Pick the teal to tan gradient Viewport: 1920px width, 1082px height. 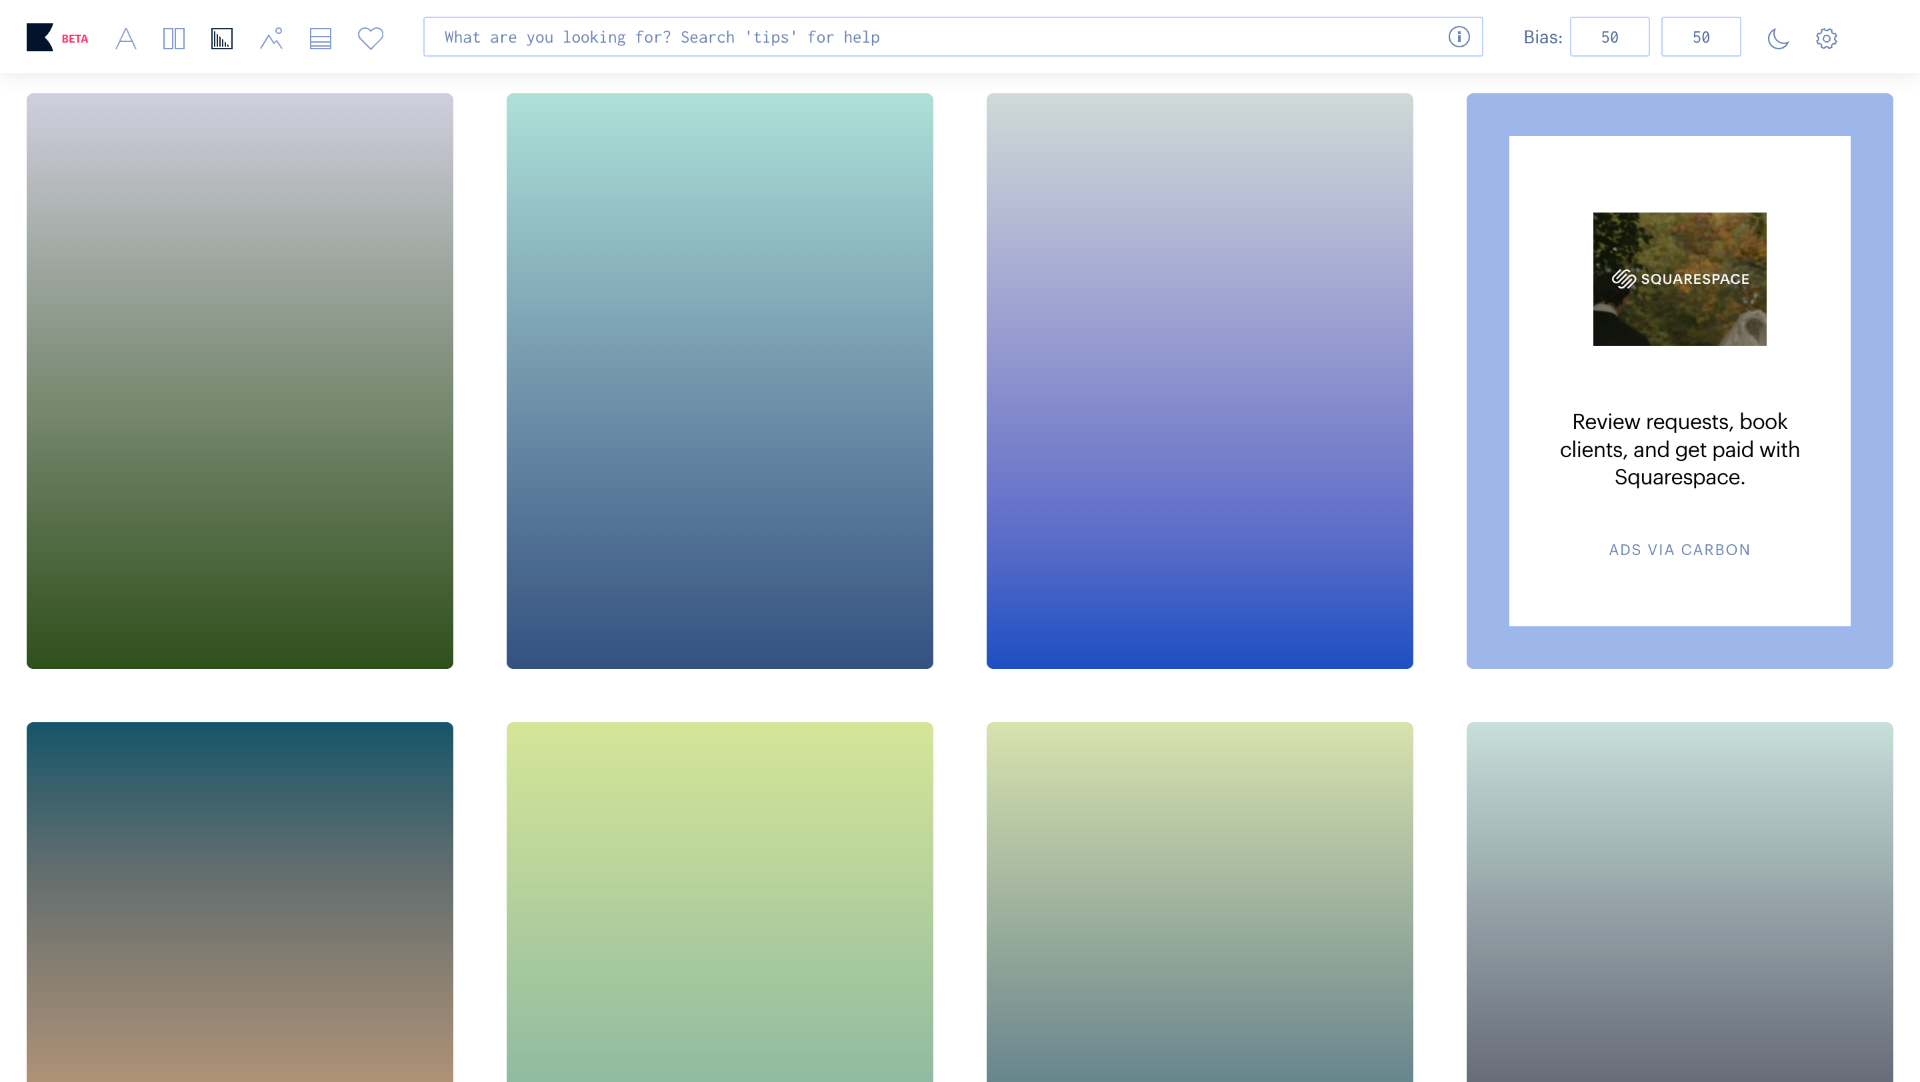tap(240, 900)
